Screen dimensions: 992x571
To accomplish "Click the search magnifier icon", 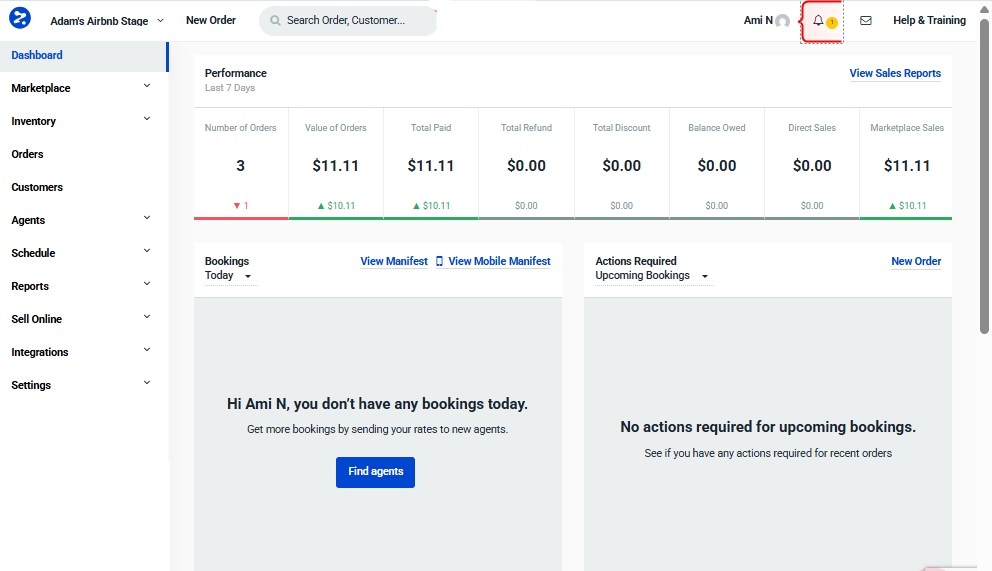I will point(275,20).
